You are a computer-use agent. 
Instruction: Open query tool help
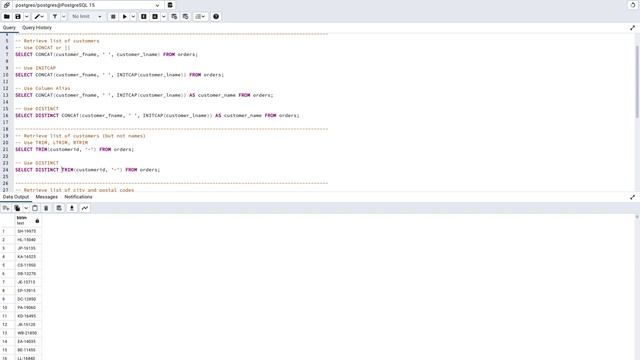(x=216, y=17)
